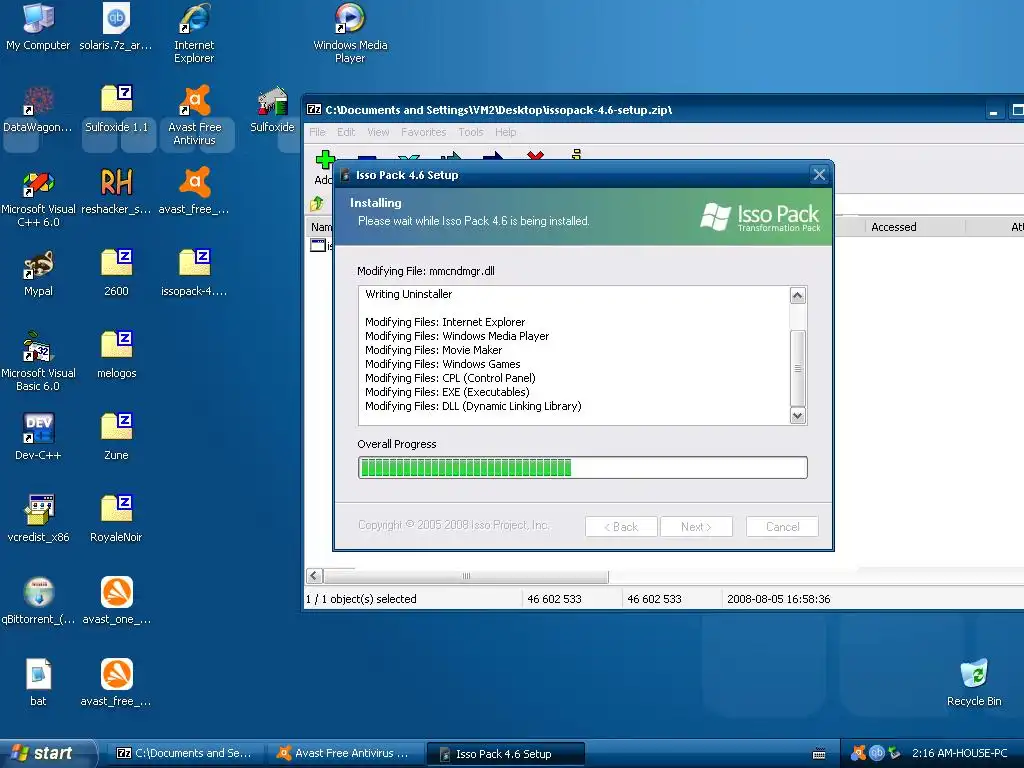The height and width of the screenshot is (768, 1024).
Task: Open the Edit menu in 7-Zip
Action: coord(346,132)
